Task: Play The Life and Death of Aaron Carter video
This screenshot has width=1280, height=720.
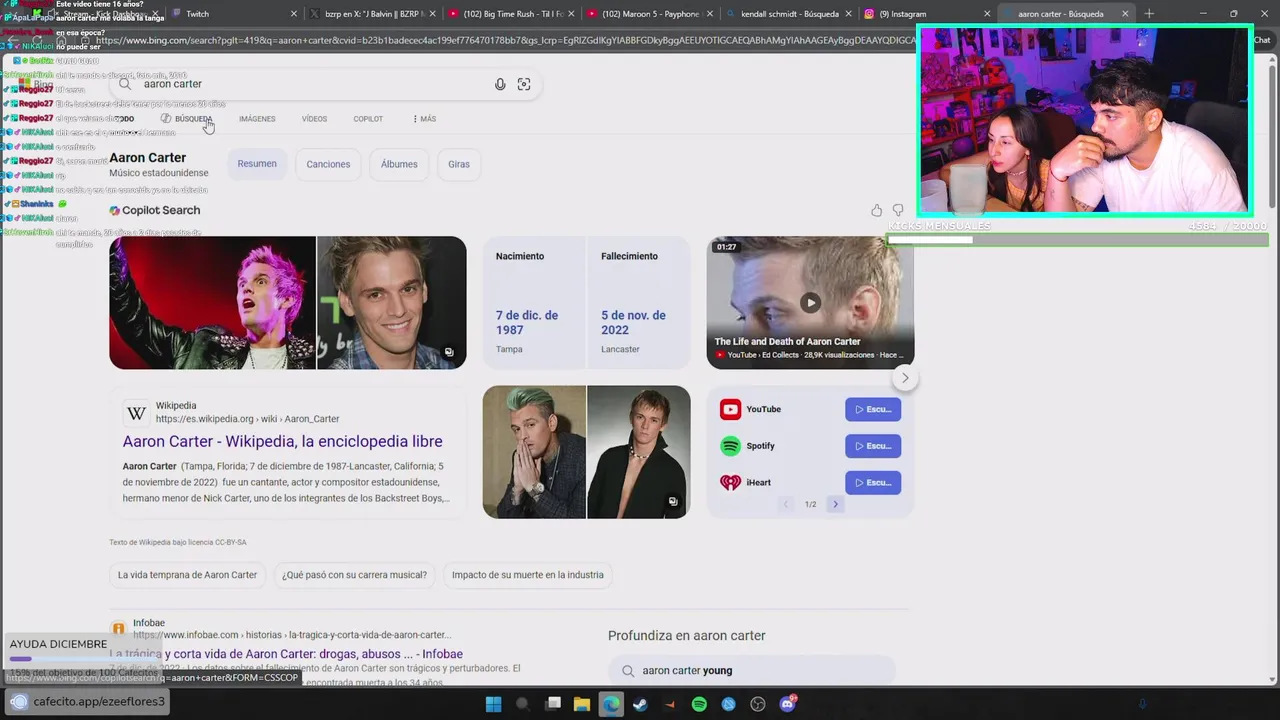Action: pyautogui.click(x=810, y=302)
